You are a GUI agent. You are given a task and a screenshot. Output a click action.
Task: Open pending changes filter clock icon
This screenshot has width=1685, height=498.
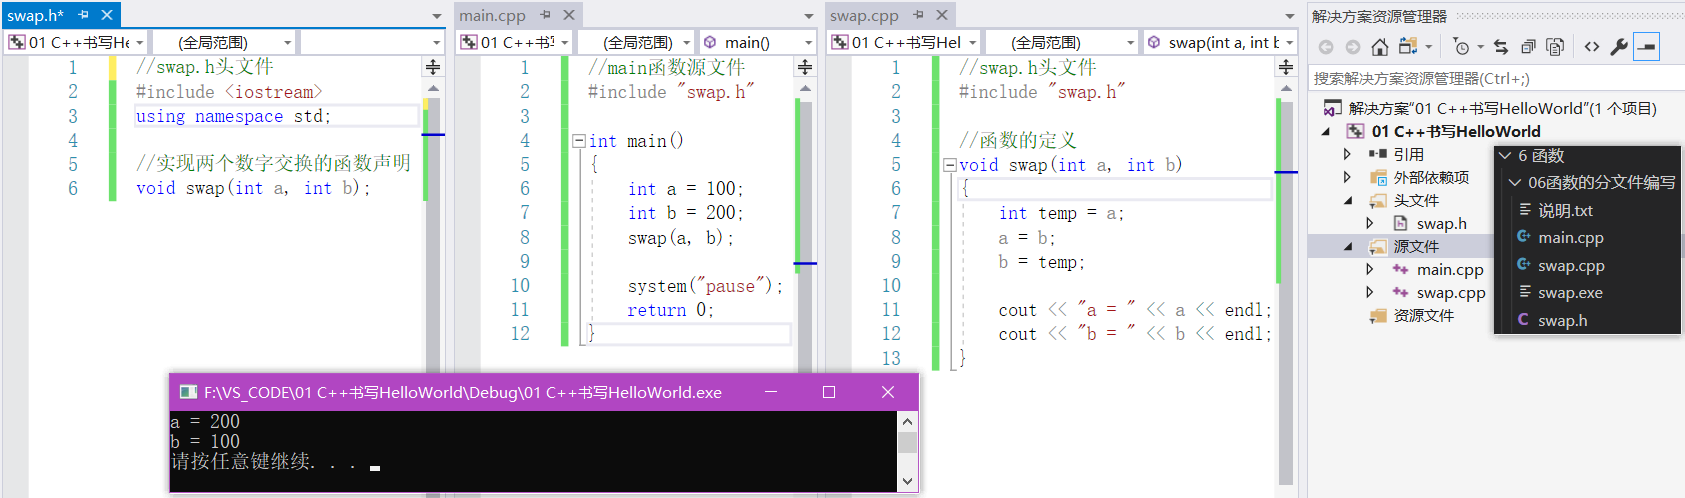[x=1463, y=47]
